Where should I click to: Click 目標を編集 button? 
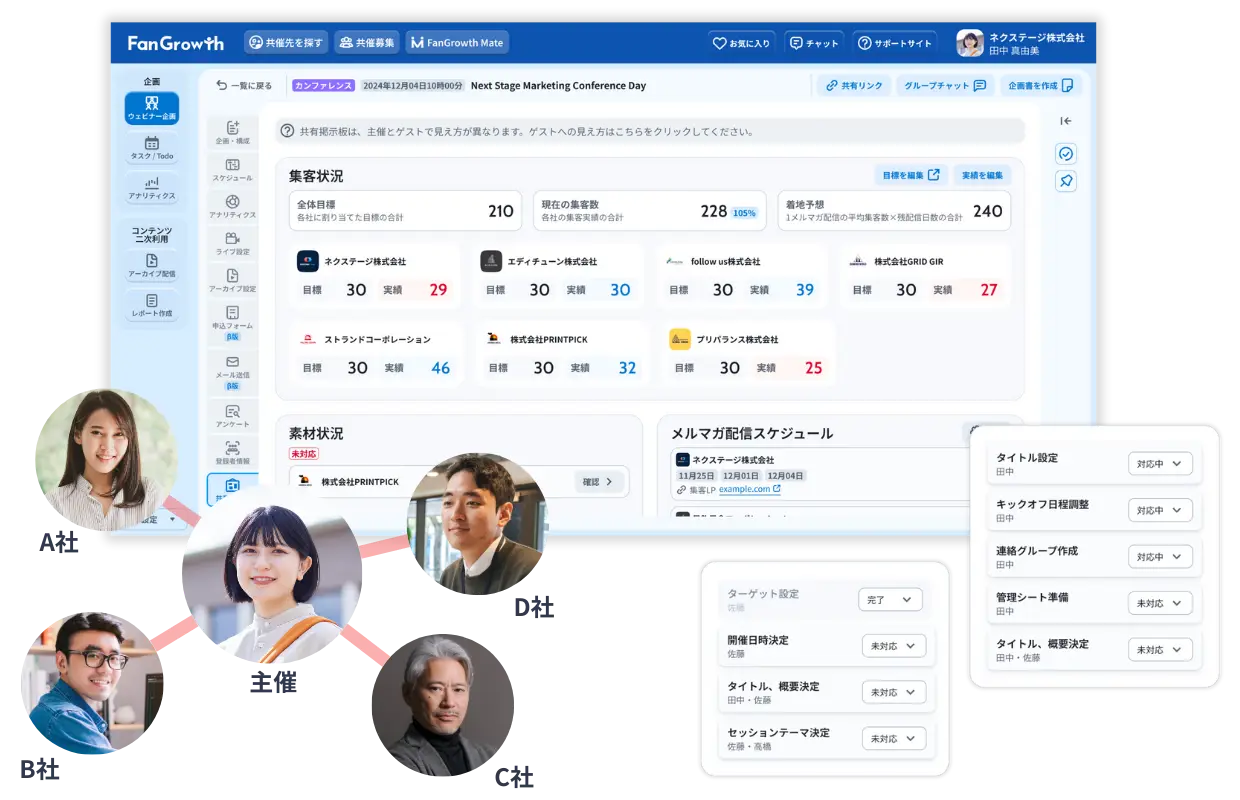click(910, 175)
